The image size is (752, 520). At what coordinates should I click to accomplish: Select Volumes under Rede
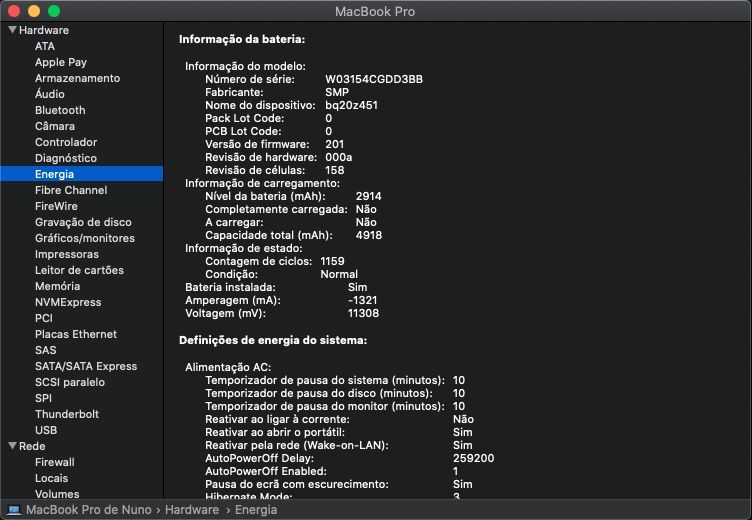tap(57, 494)
